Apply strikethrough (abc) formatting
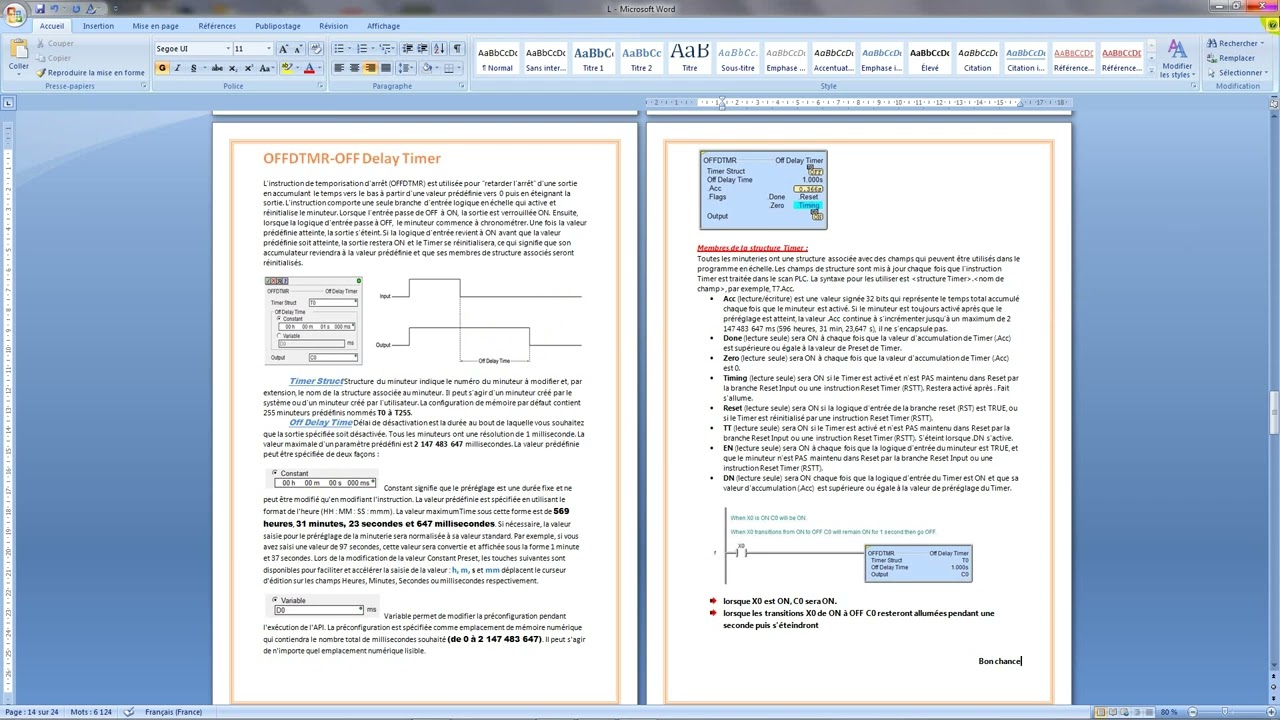The height and width of the screenshot is (720, 1280). (x=217, y=68)
